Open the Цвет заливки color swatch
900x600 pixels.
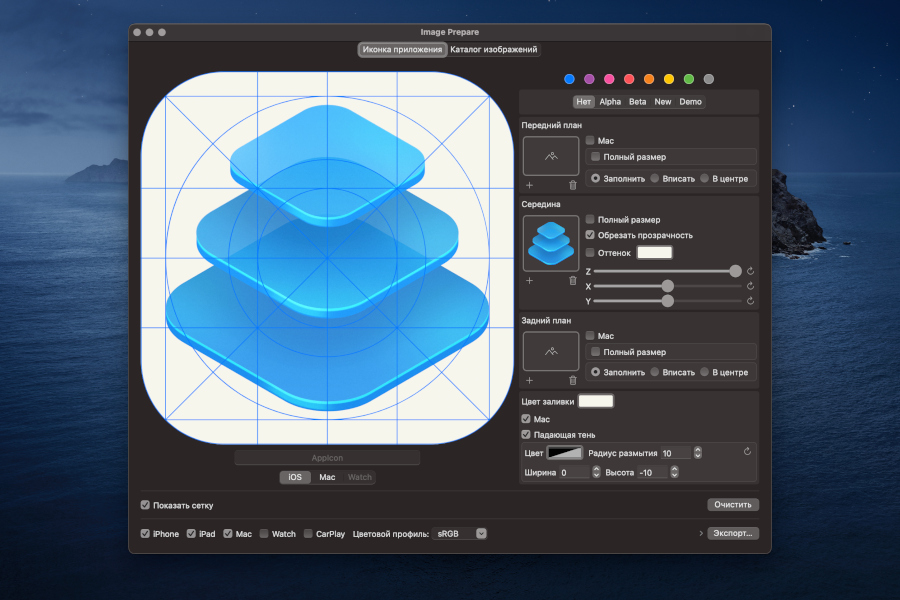(596, 401)
